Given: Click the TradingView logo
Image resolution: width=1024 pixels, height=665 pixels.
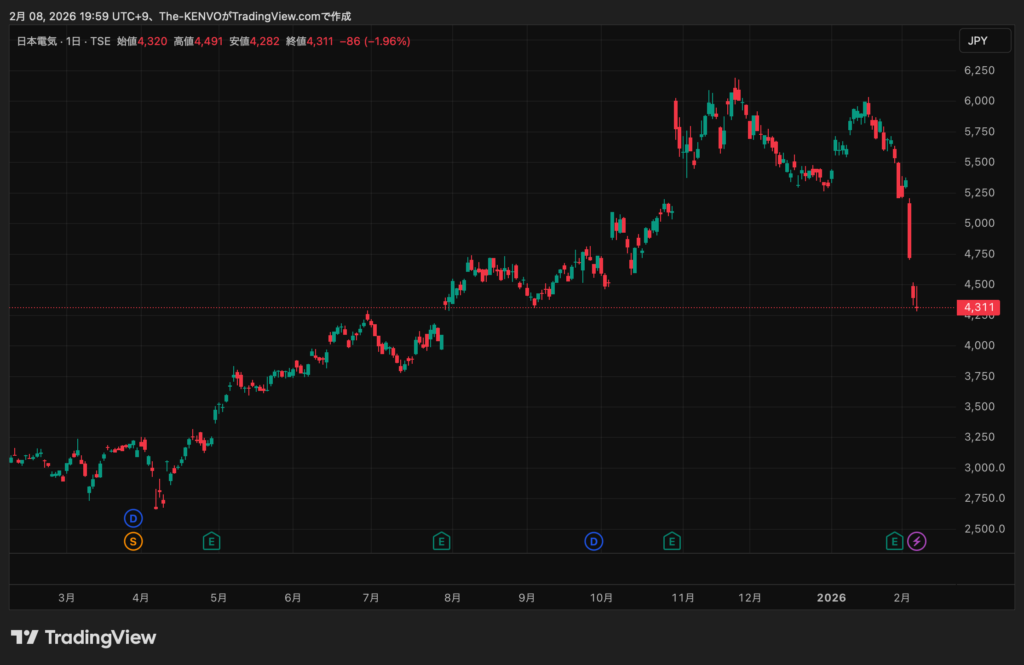Looking at the screenshot, I should point(83,637).
